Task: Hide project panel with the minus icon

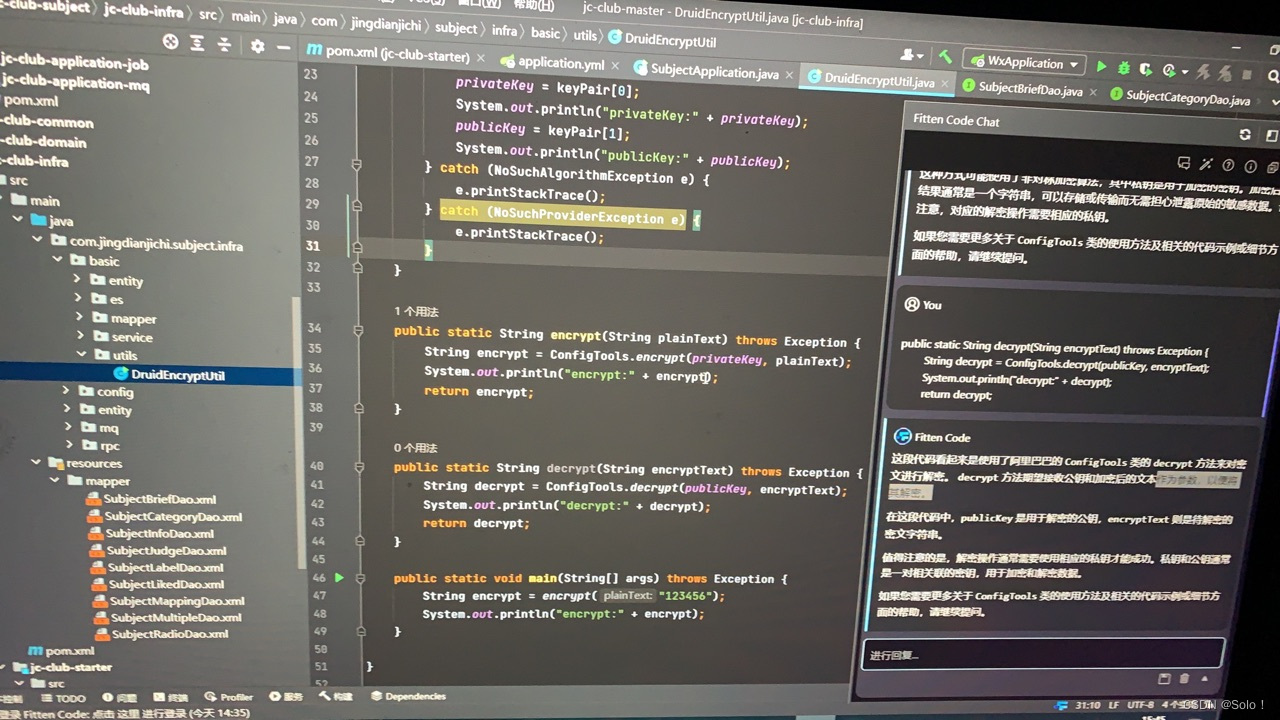Action: [x=284, y=47]
